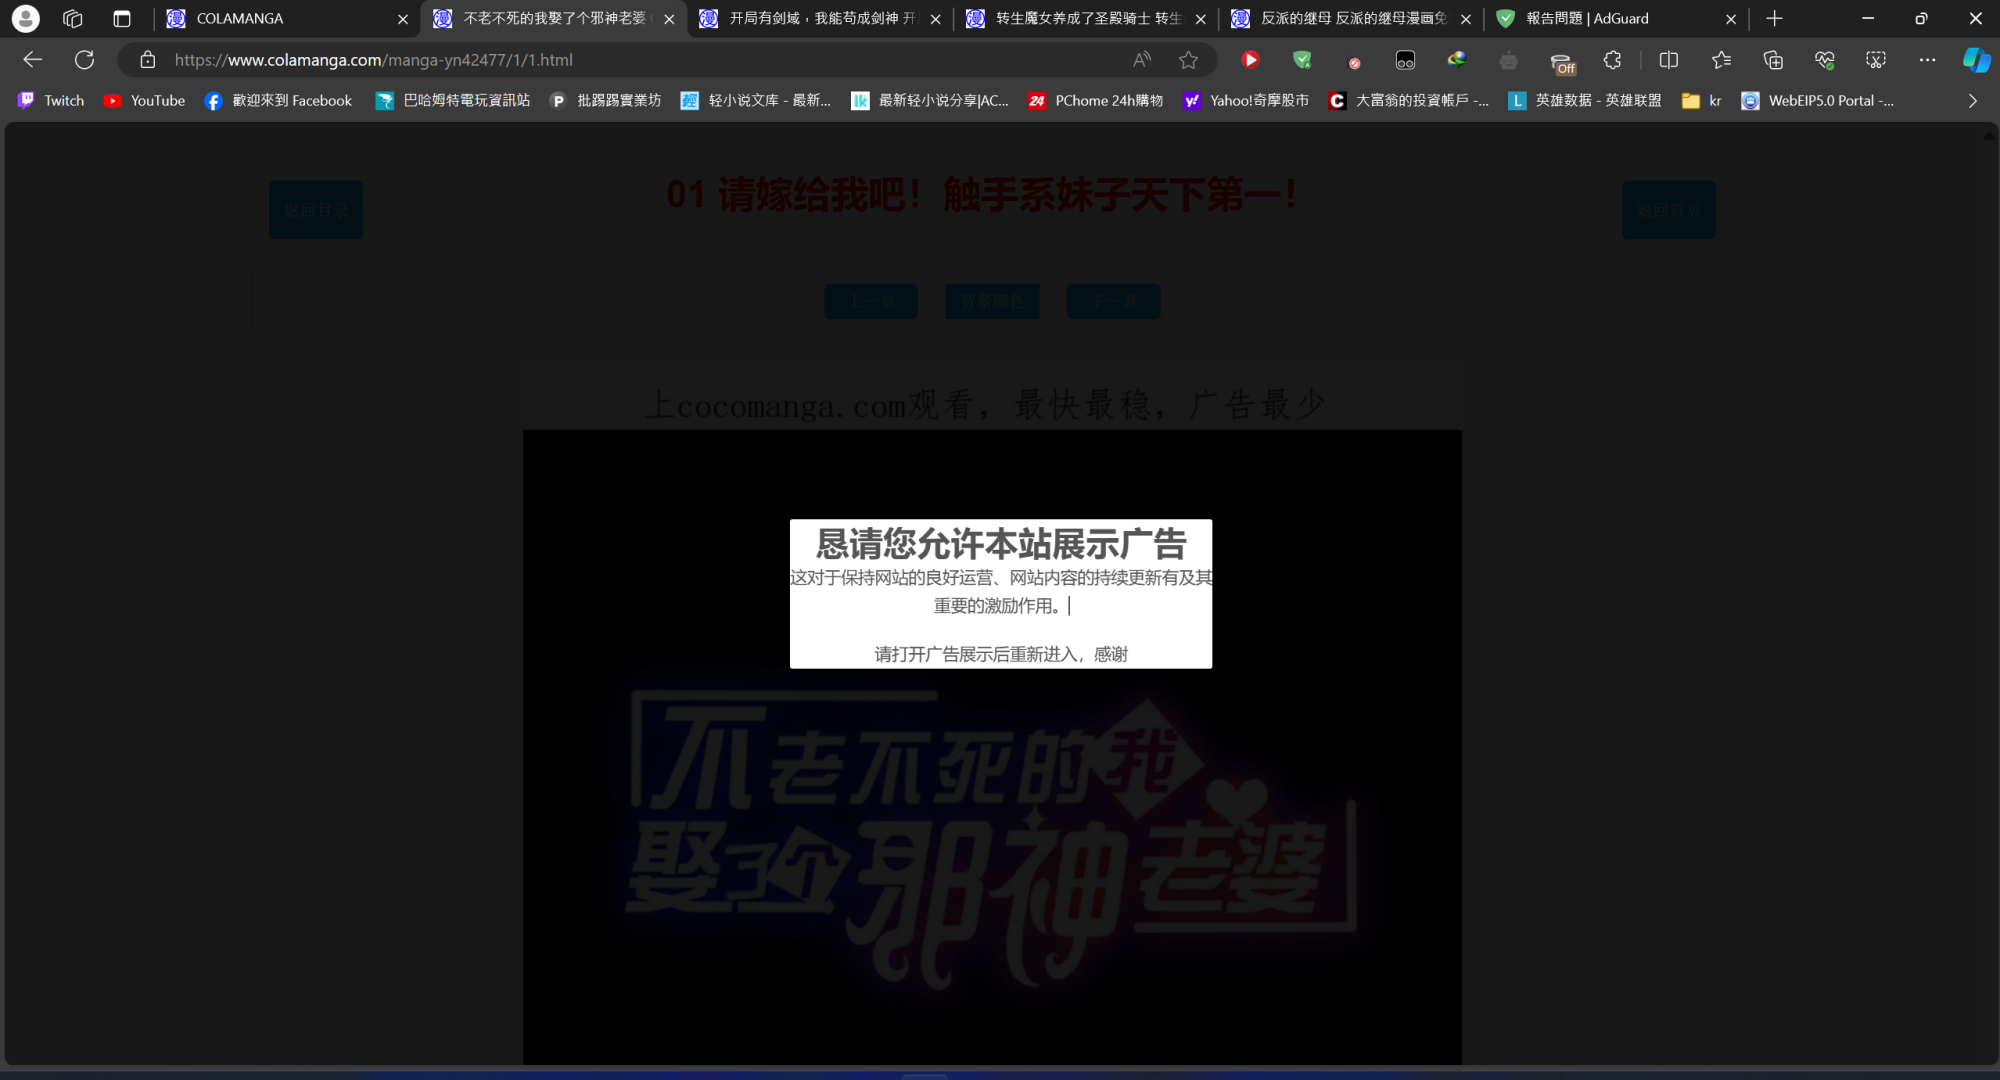
Task: Open the Collections icon in toolbar
Action: [x=1773, y=60]
